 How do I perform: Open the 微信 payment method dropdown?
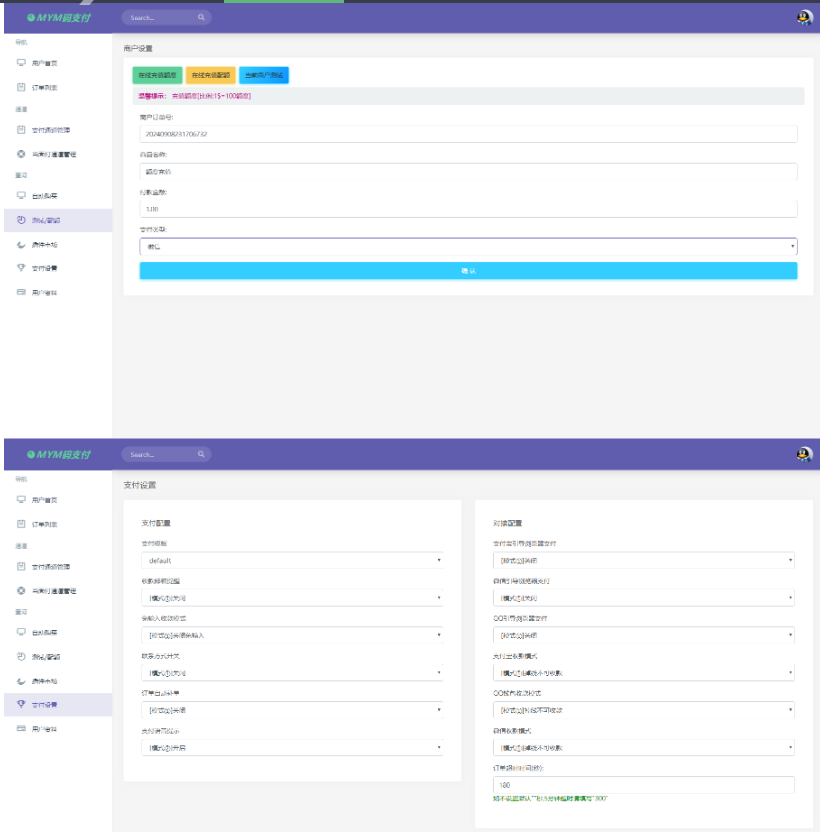[x=468, y=246]
